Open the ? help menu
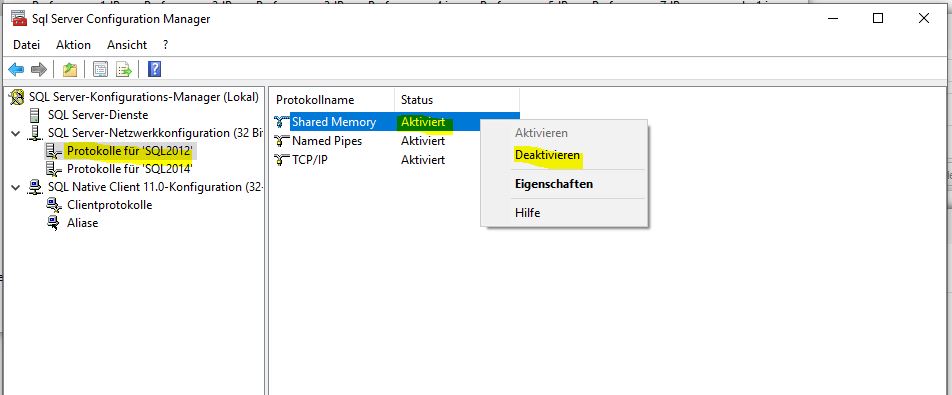952x395 pixels. (165, 45)
